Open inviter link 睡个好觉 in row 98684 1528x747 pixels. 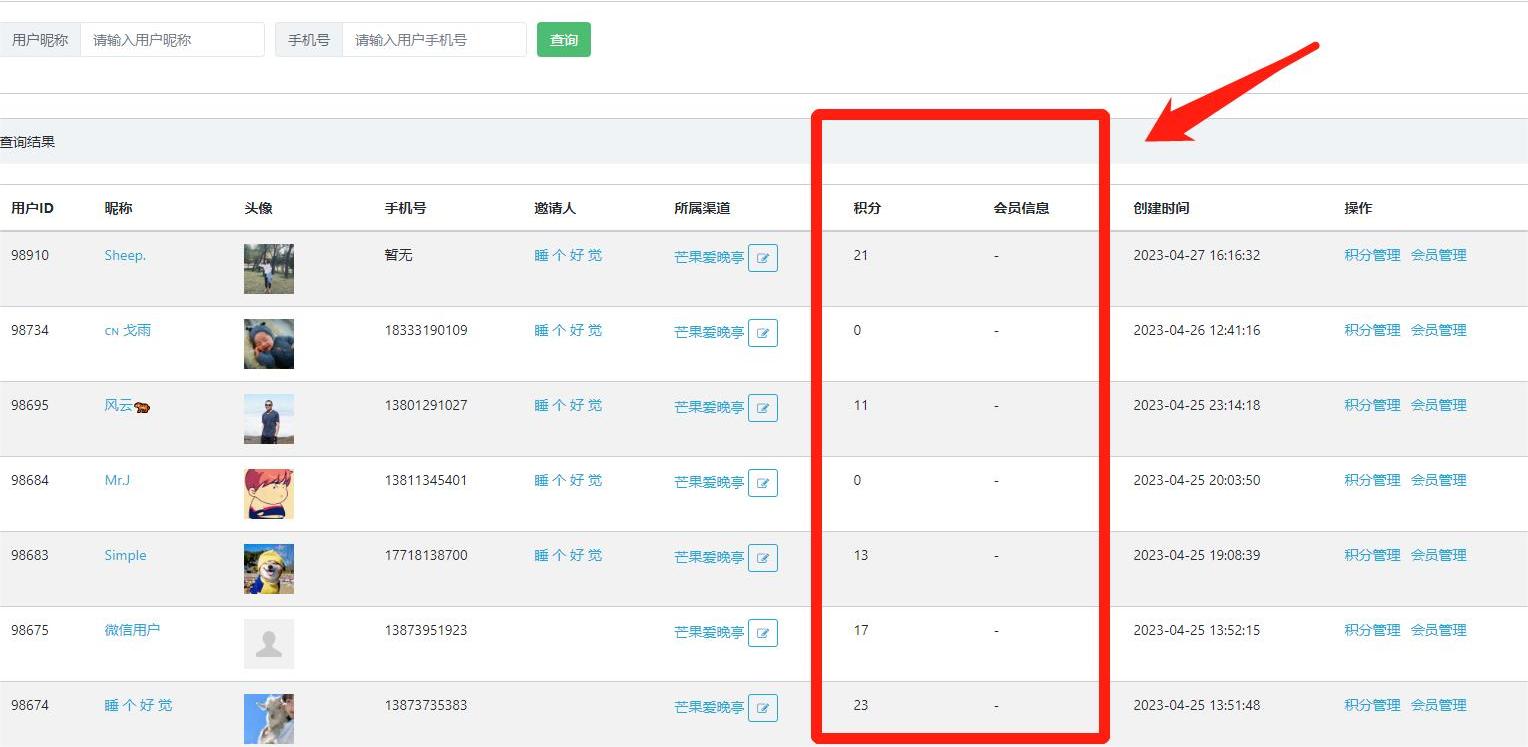point(568,480)
